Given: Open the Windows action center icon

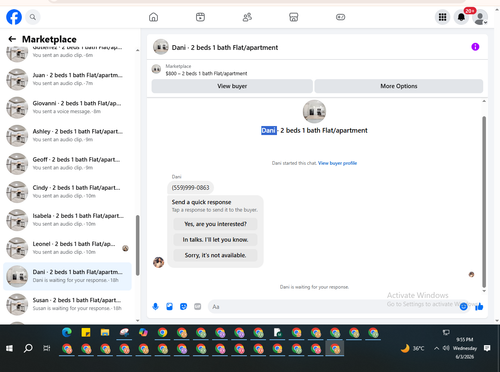Looking at the screenshot, I should (x=487, y=348).
